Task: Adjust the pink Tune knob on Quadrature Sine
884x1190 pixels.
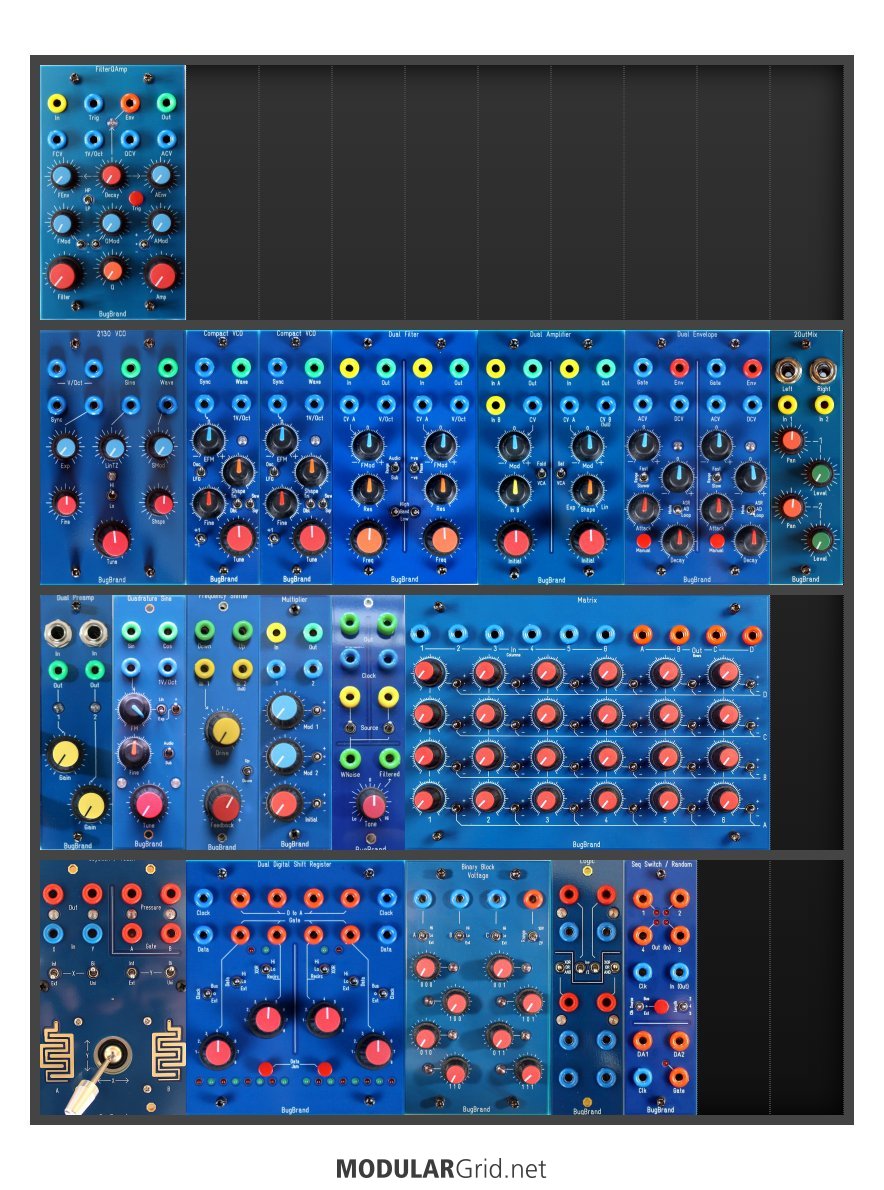Action: pos(149,804)
